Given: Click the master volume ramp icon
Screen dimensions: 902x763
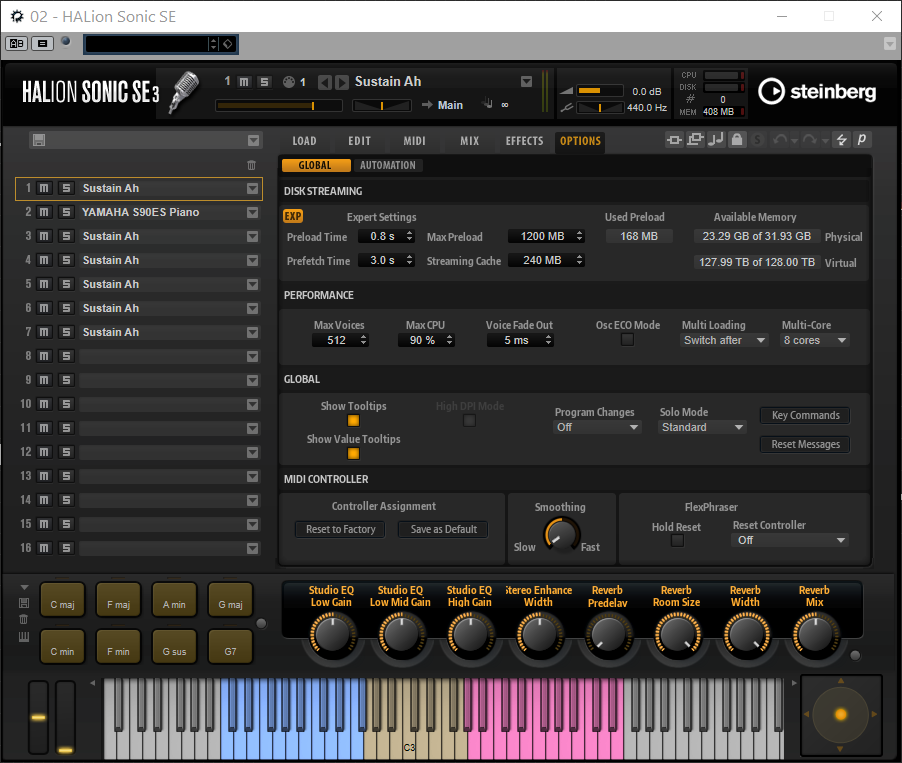Looking at the screenshot, I should [567, 91].
